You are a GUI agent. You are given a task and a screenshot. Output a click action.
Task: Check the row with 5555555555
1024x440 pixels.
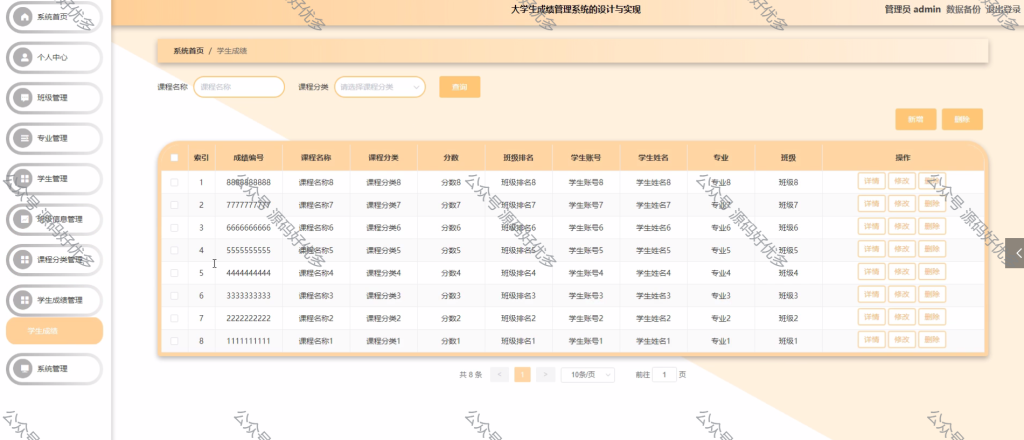[174, 250]
